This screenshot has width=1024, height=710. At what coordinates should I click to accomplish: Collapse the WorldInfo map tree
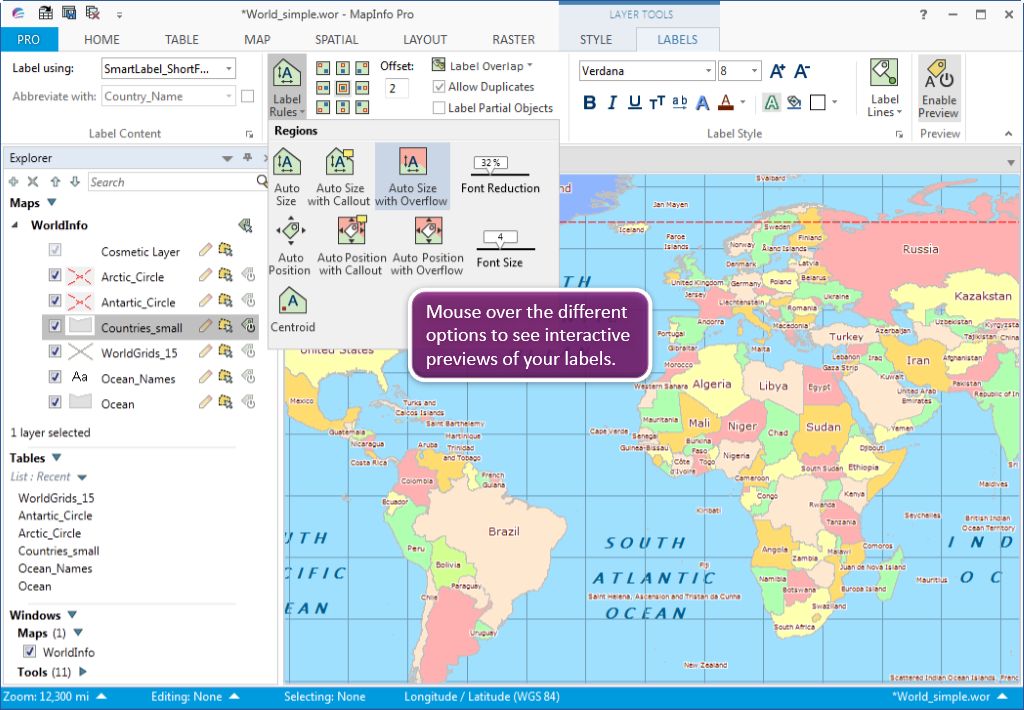(x=15, y=225)
